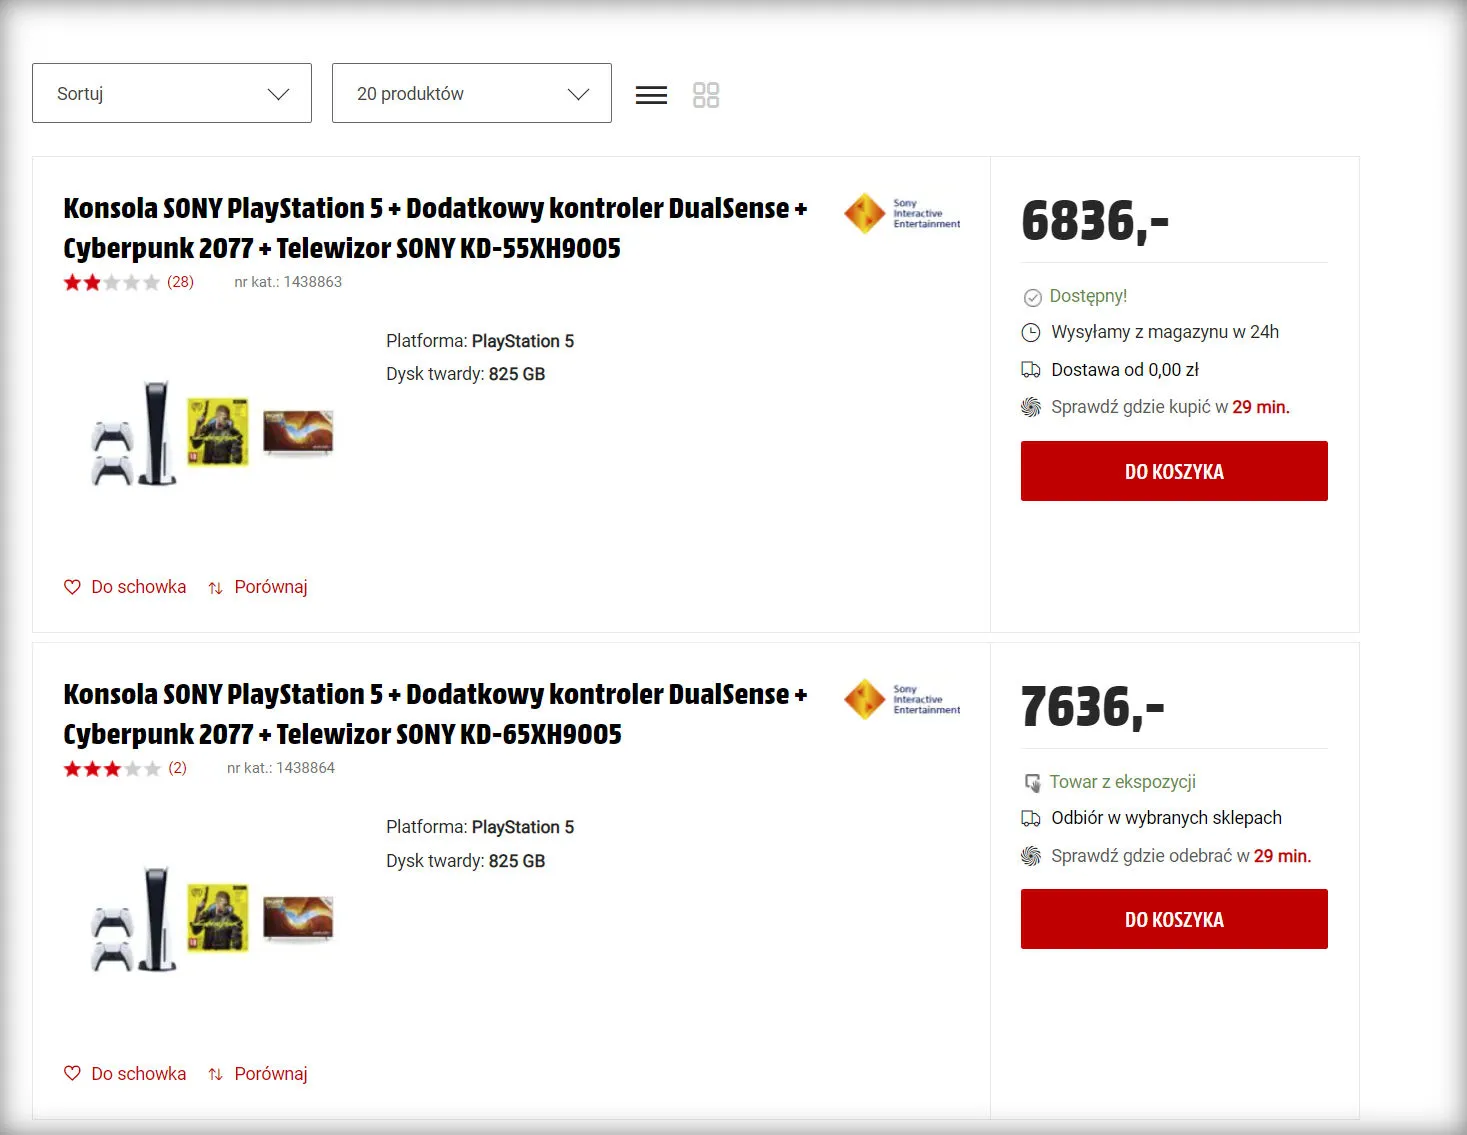Check where to buy in 29 min.
Viewport: 1467px width, 1135px height.
pyautogui.click(x=1169, y=407)
